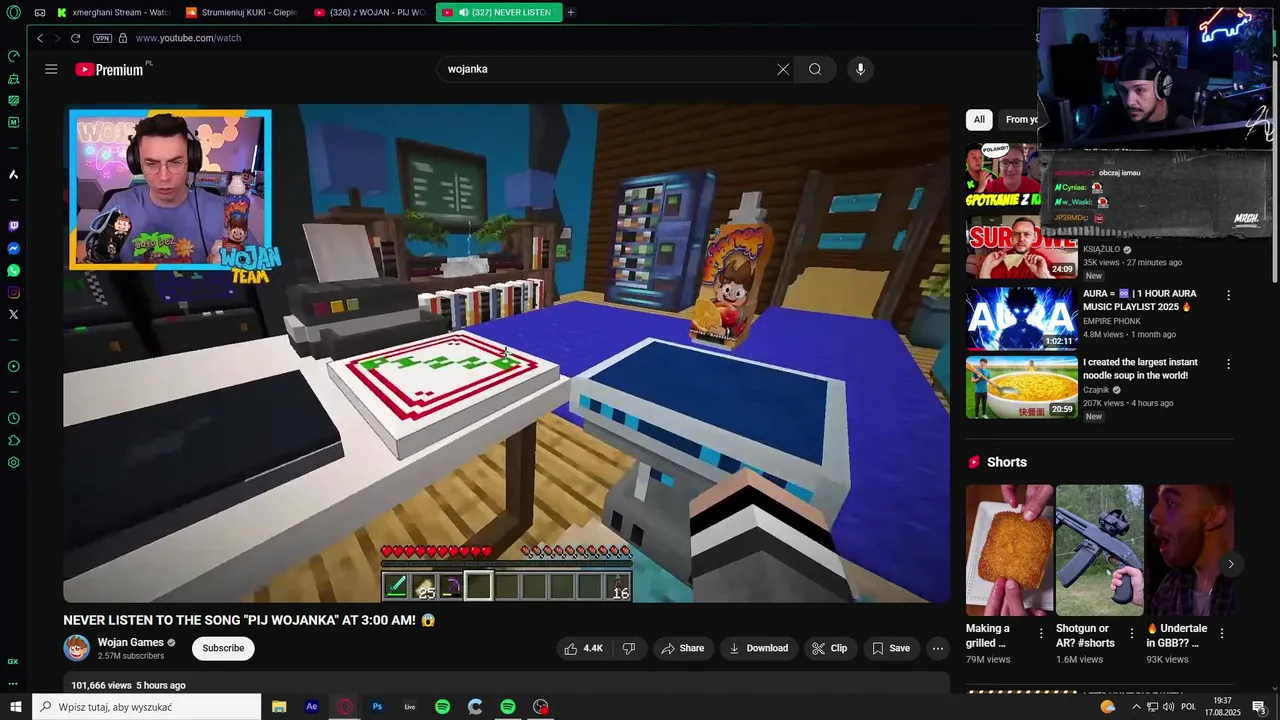
Task: Open the tab islands workspace icon
Action: coord(40,12)
